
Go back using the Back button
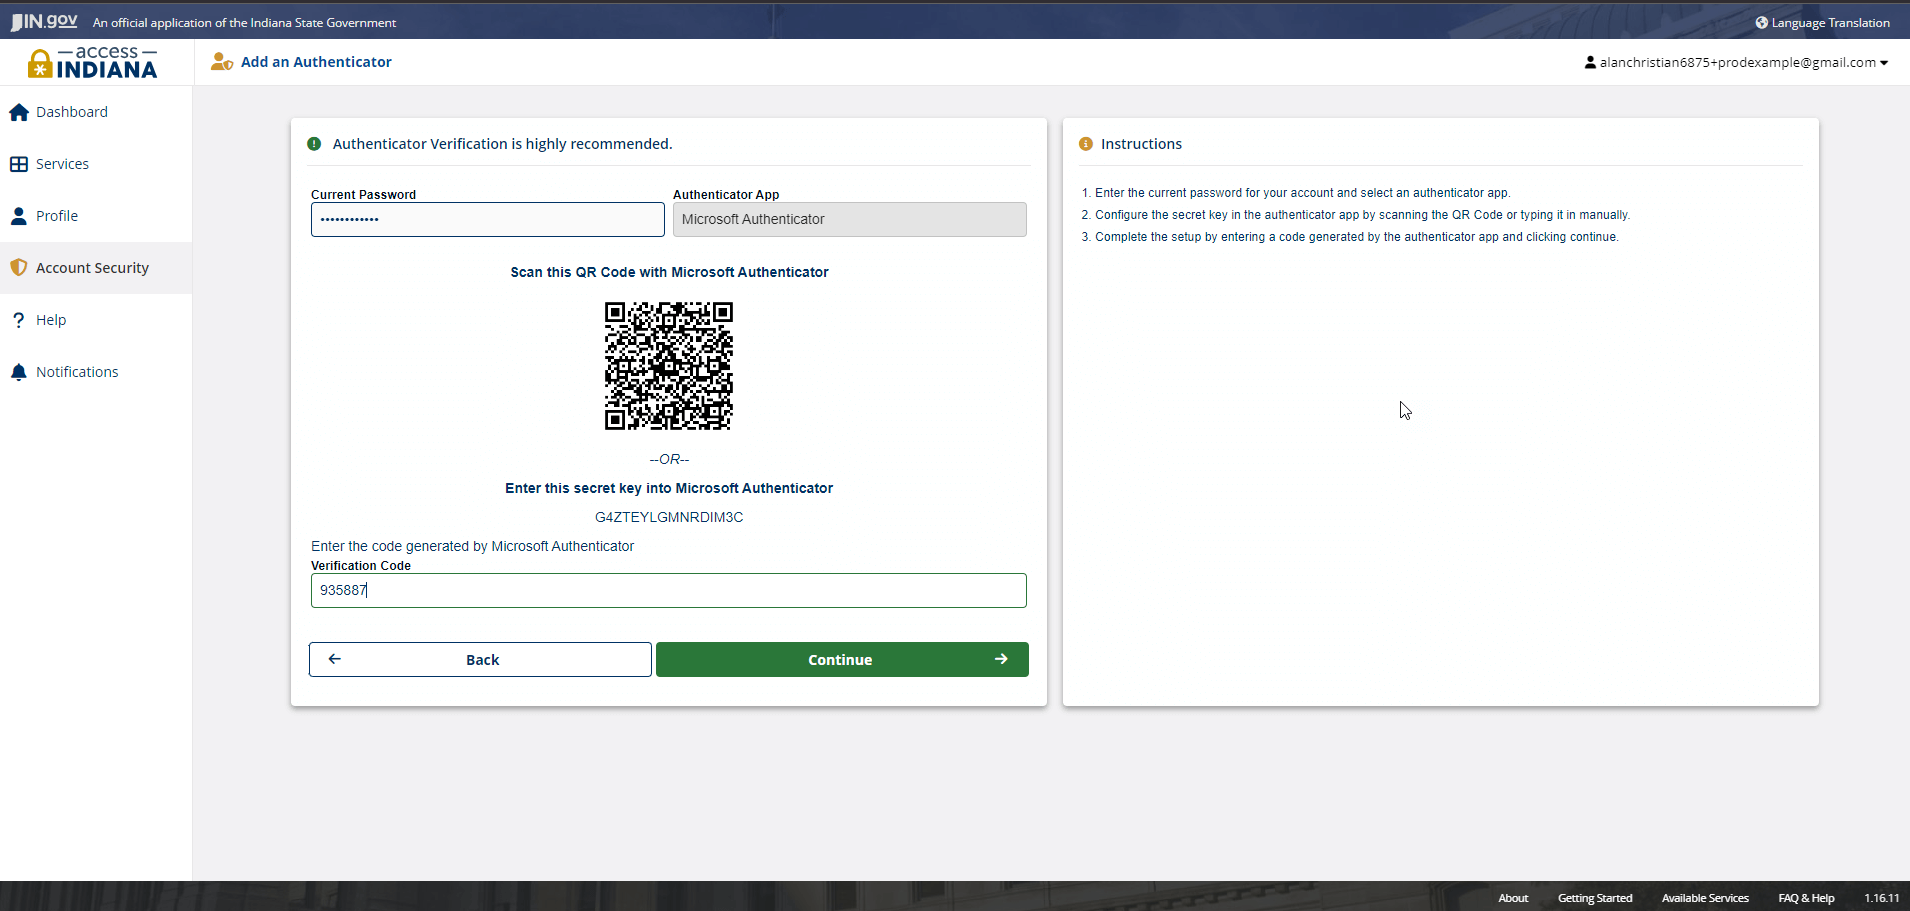[480, 660]
